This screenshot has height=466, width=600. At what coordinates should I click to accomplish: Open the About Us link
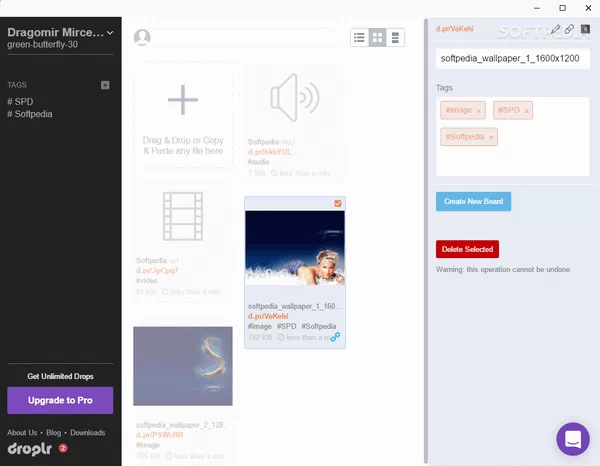(x=22, y=433)
